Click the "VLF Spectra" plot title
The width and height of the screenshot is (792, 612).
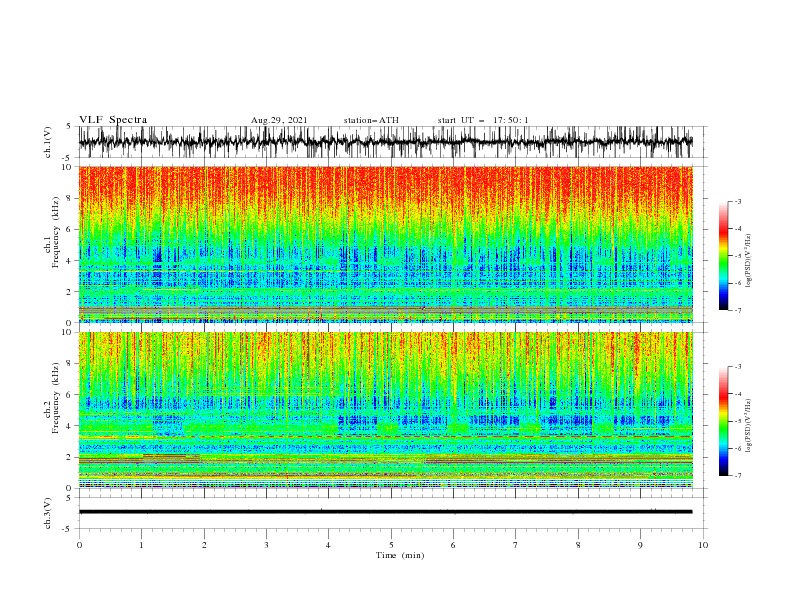pyautogui.click(x=113, y=120)
